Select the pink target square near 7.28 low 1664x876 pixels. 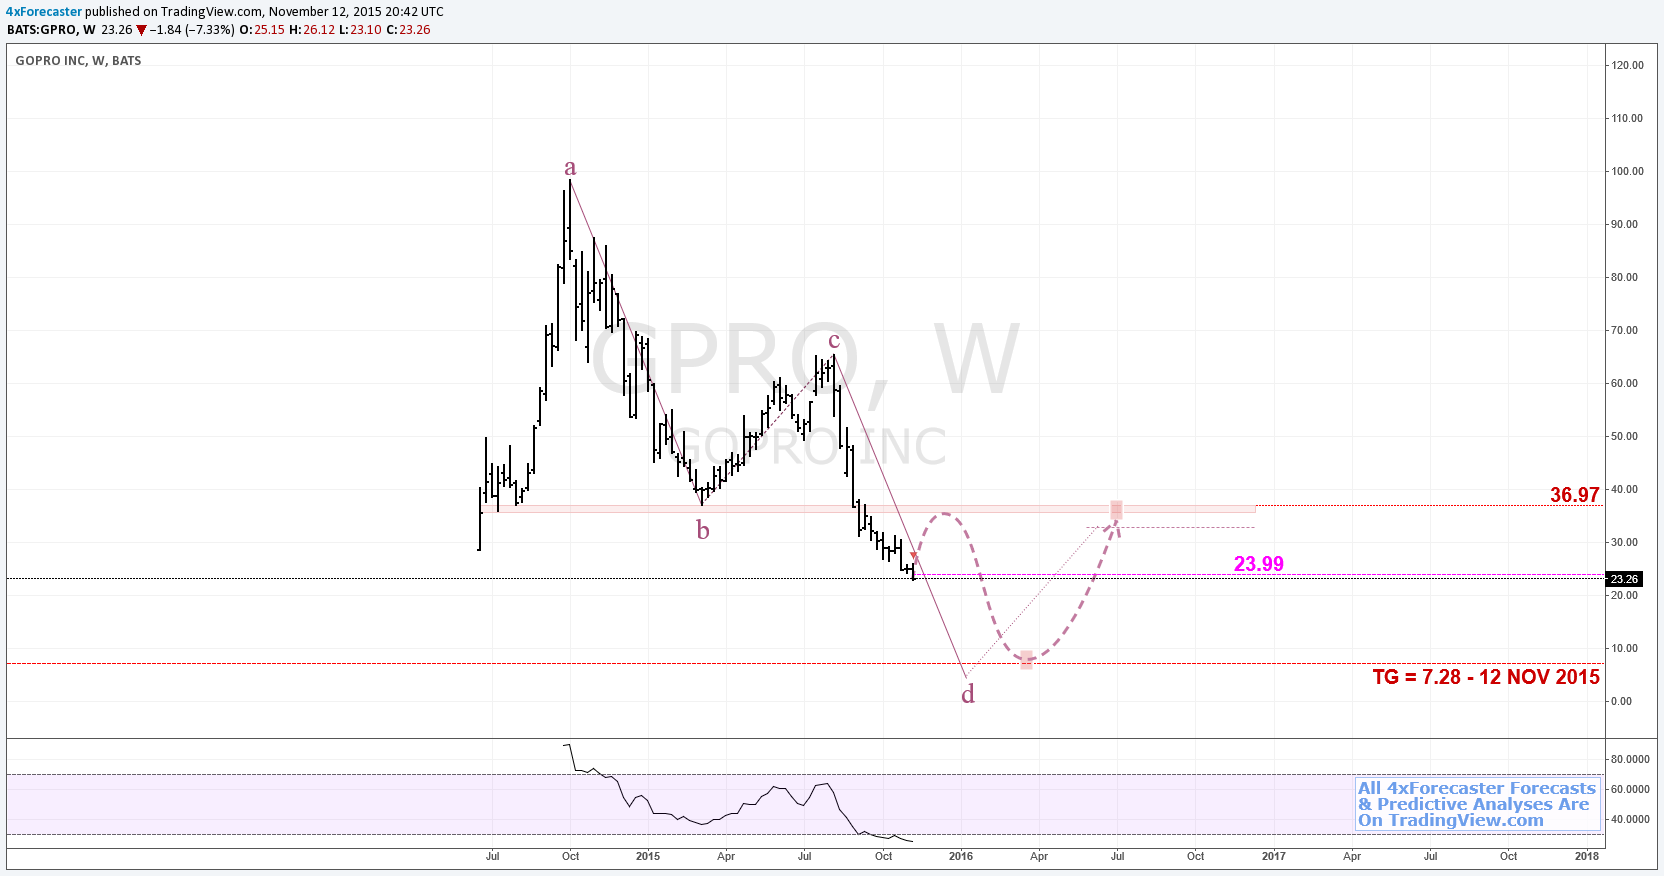point(1026,660)
